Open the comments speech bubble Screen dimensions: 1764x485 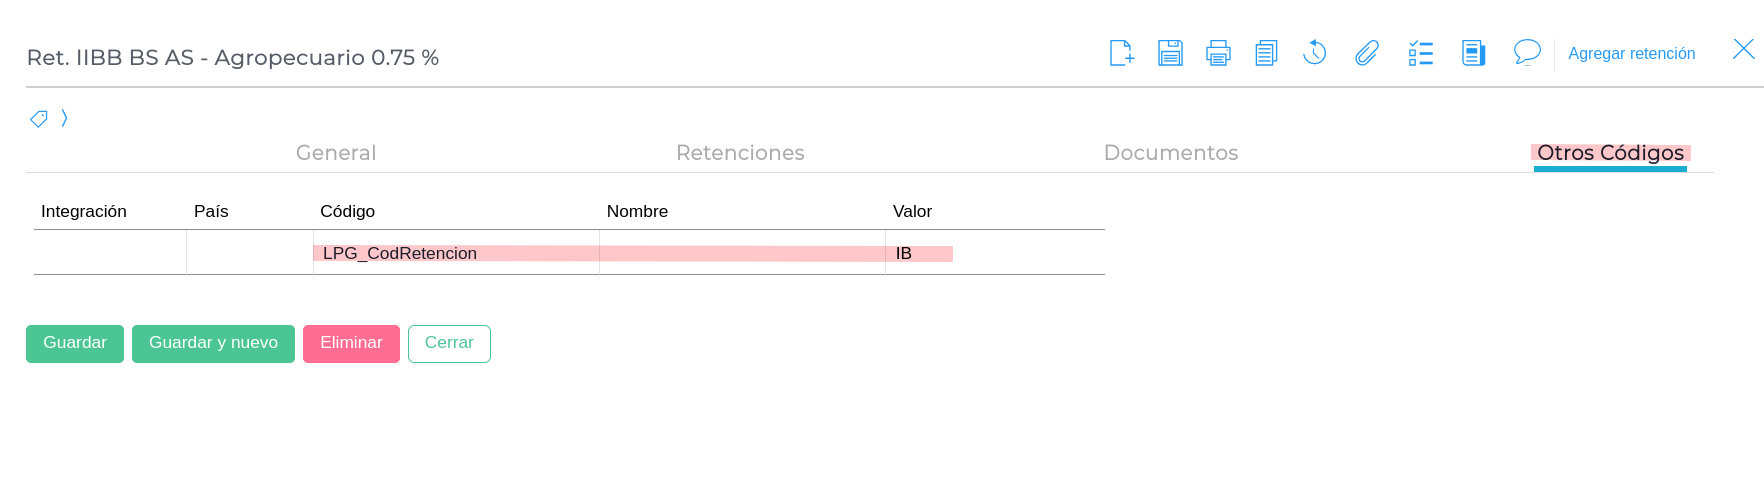click(x=1527, y=52)
